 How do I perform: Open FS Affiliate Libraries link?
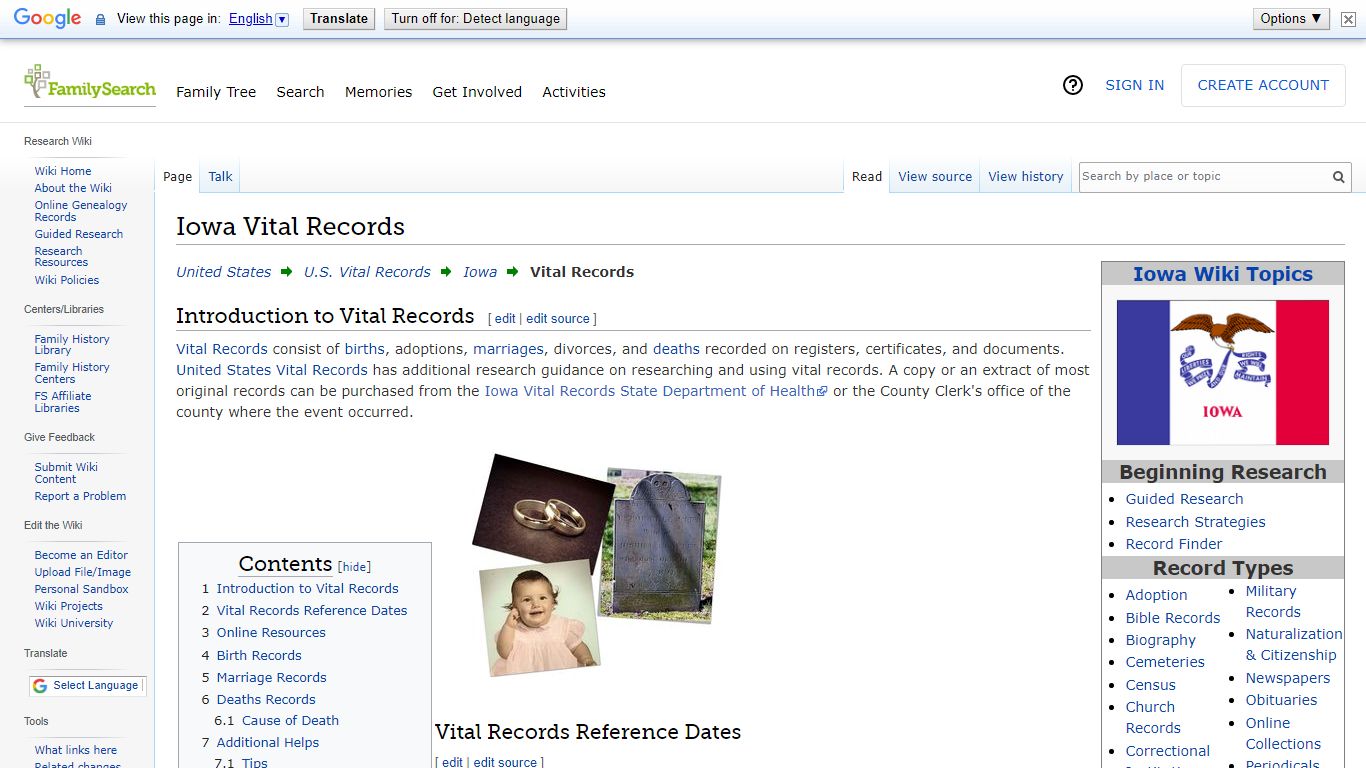point(63,402)
